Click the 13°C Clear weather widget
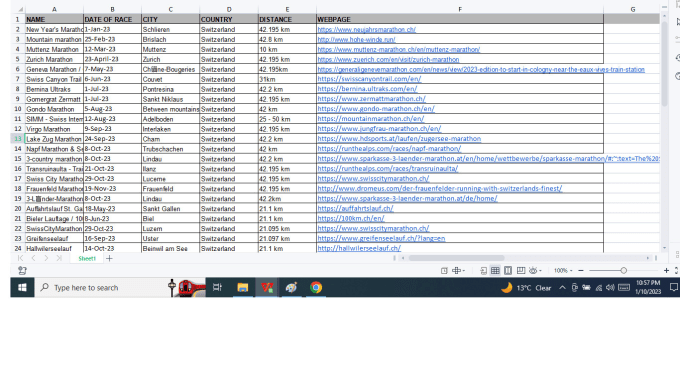The height and width of the screenshot is (382, 680). (526, 288)
